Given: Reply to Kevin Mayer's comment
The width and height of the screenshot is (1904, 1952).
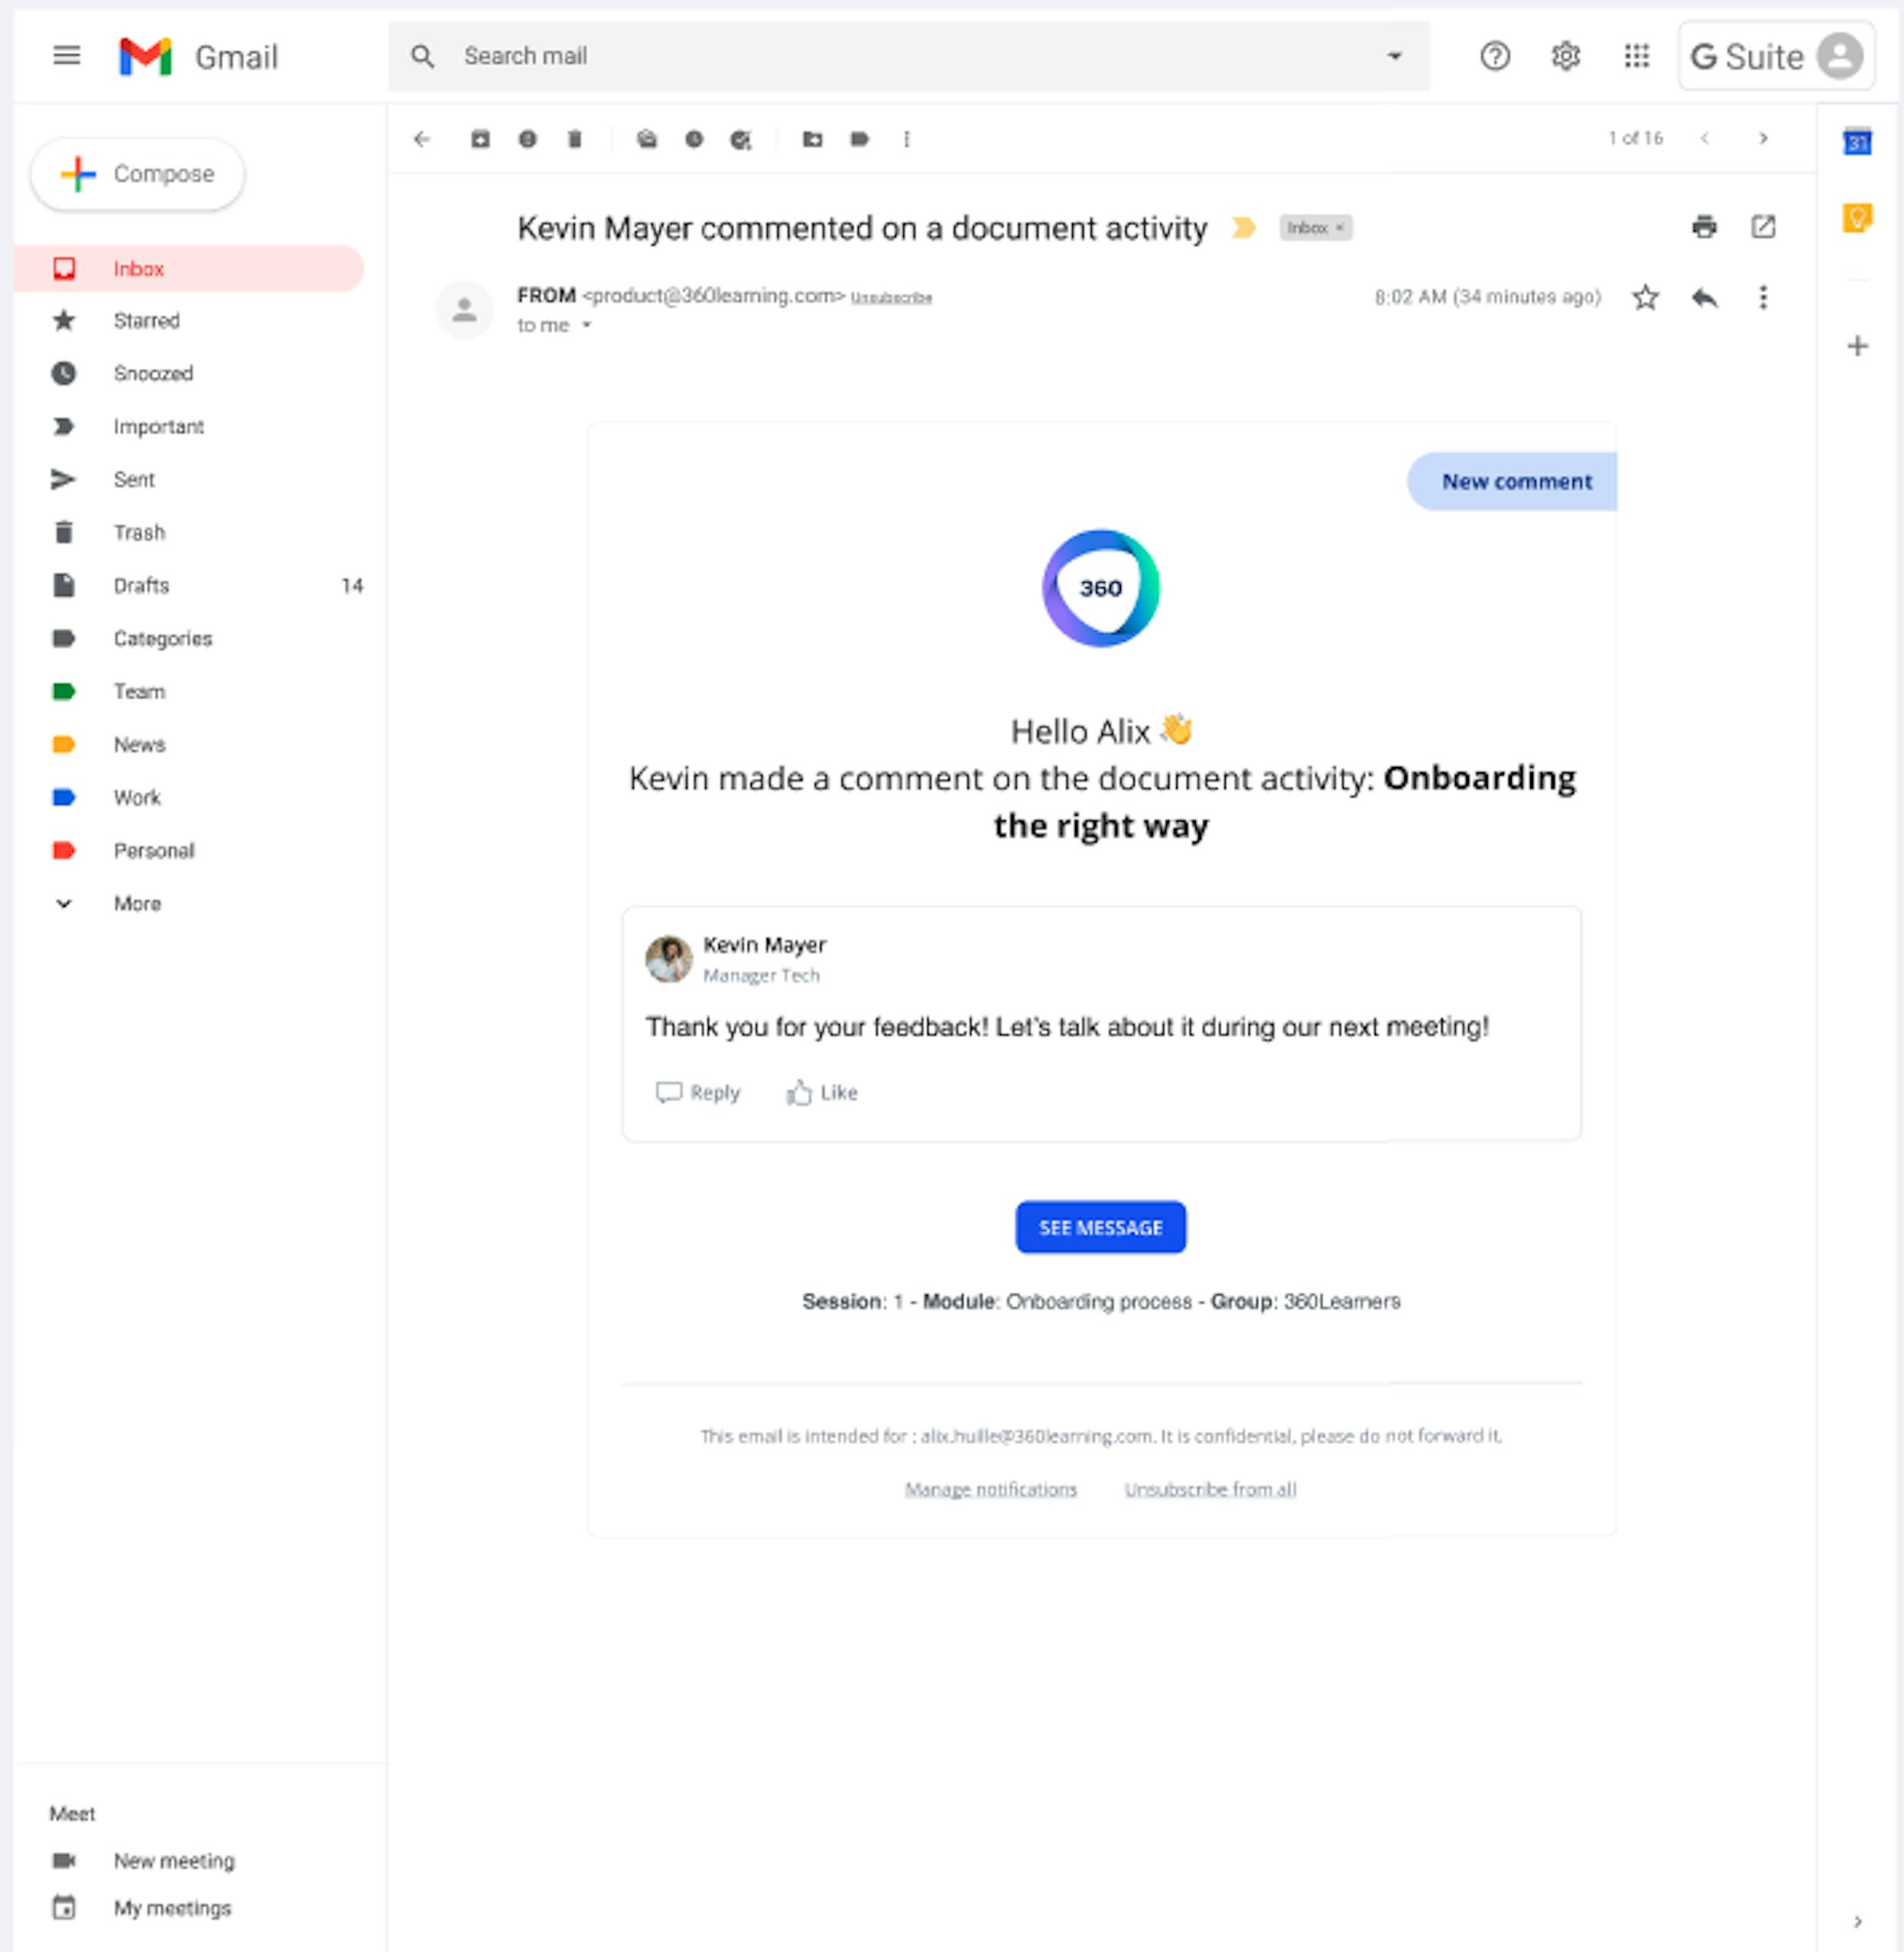Looking at the screenshot, I should point(698,1093).
